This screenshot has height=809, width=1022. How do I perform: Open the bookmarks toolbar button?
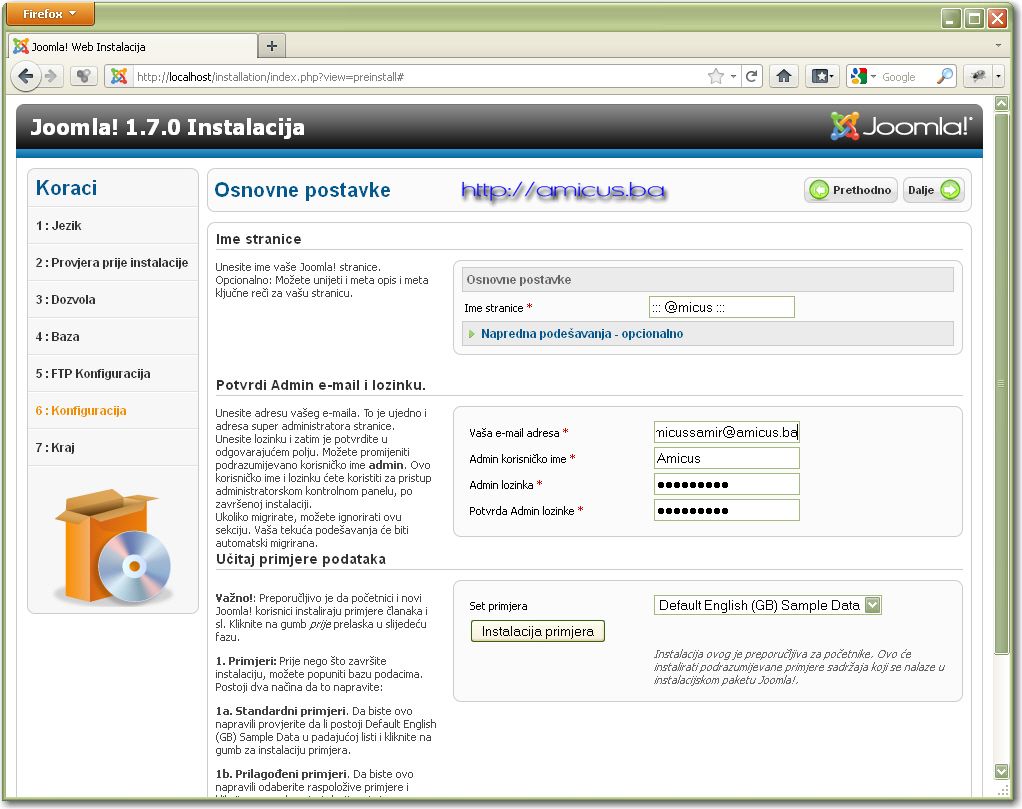pyautogui.click(x=822, y=76)
